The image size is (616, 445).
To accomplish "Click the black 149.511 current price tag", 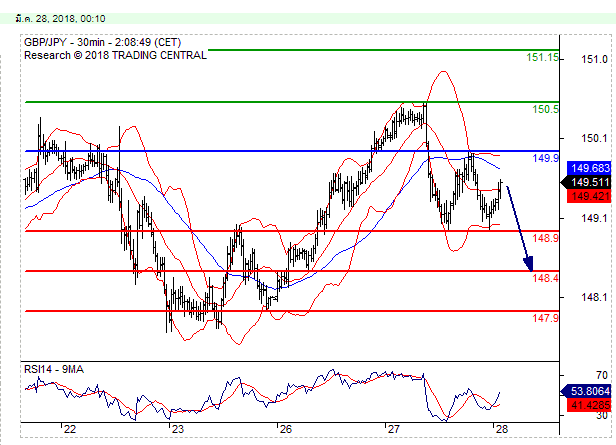I will (587, 182).
